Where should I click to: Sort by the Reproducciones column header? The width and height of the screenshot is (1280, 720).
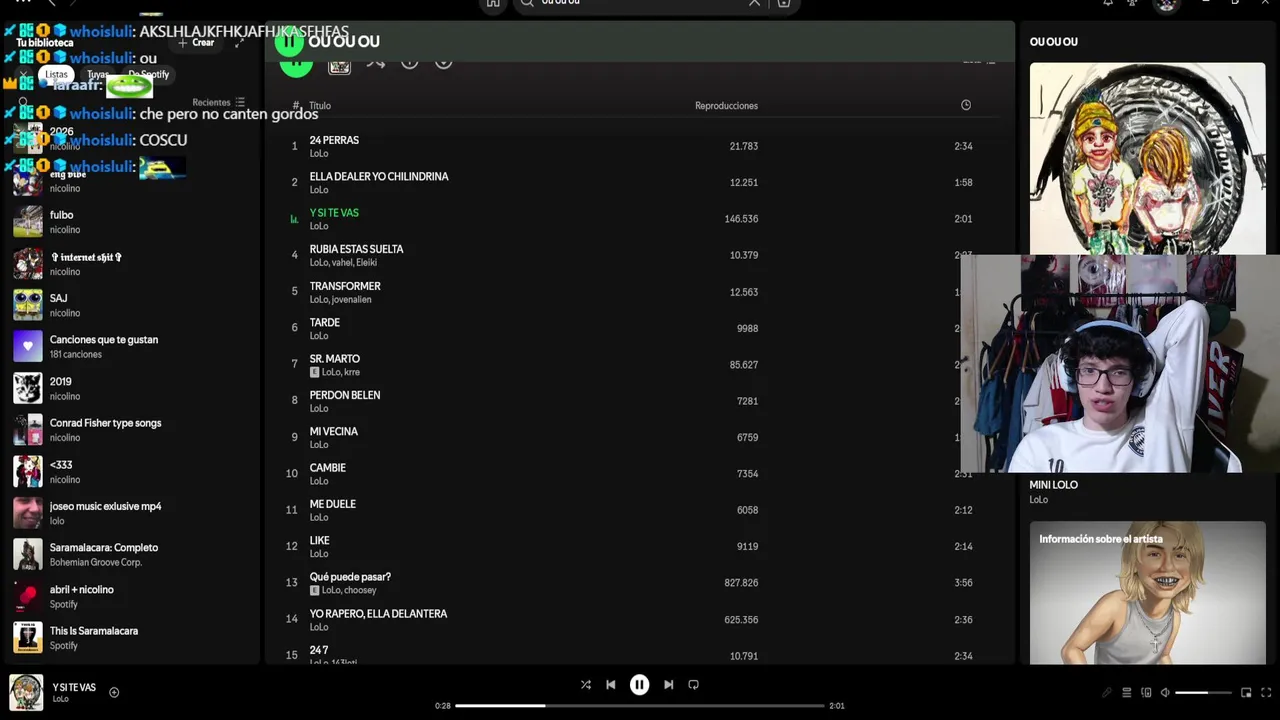(x=726, y=105)
